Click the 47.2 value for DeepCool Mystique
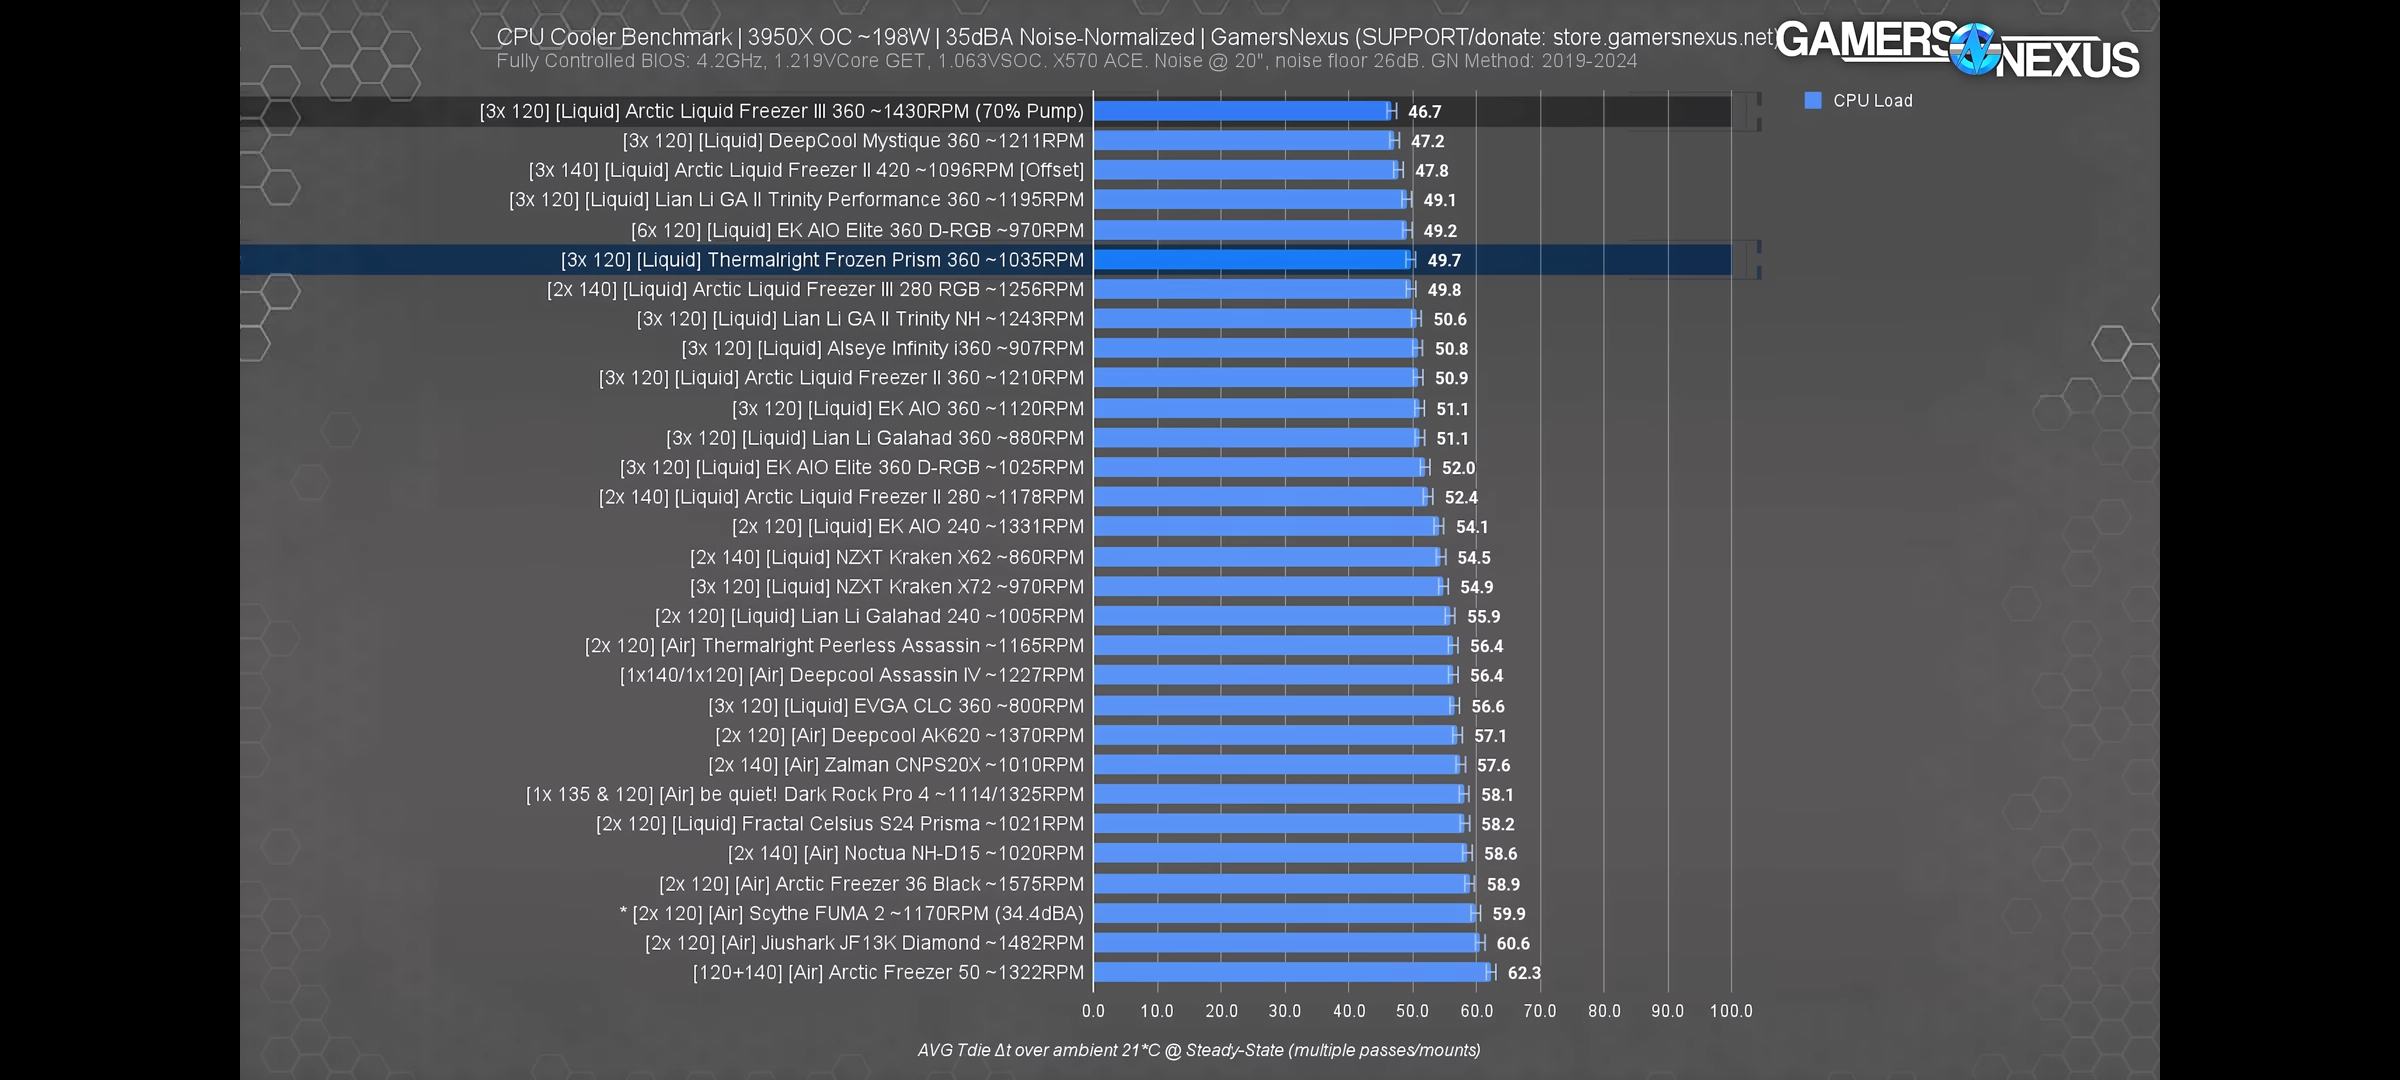Screen dimensions: 2400x1080 [x=1428, y=141]
